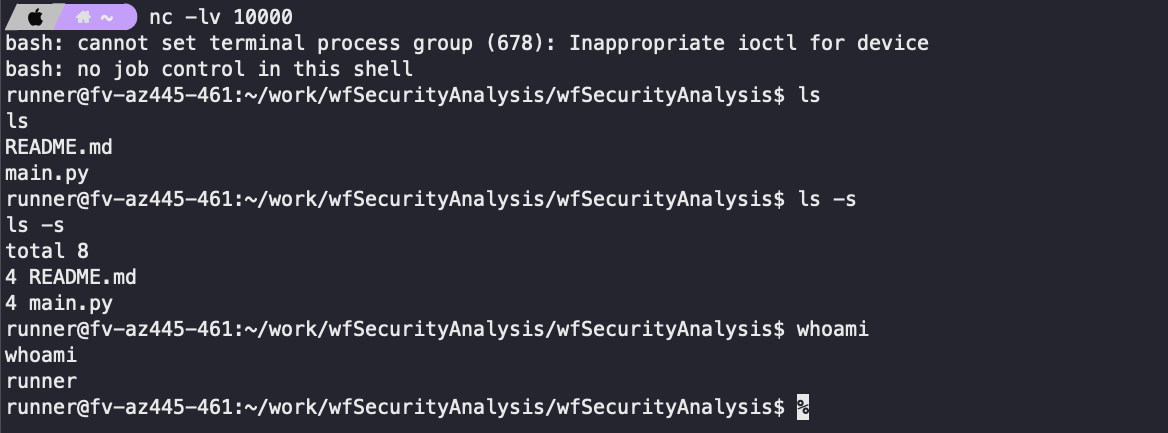Click the first 'ls' command typed after the prompt
This screenshot has width=1168, height=433.
click(809, 95)
